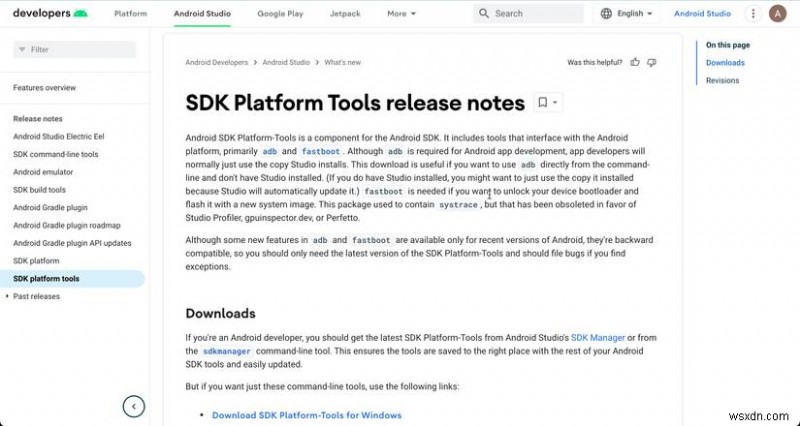
Task: Open the SDK Manager link
Action: tap(597, 338)
